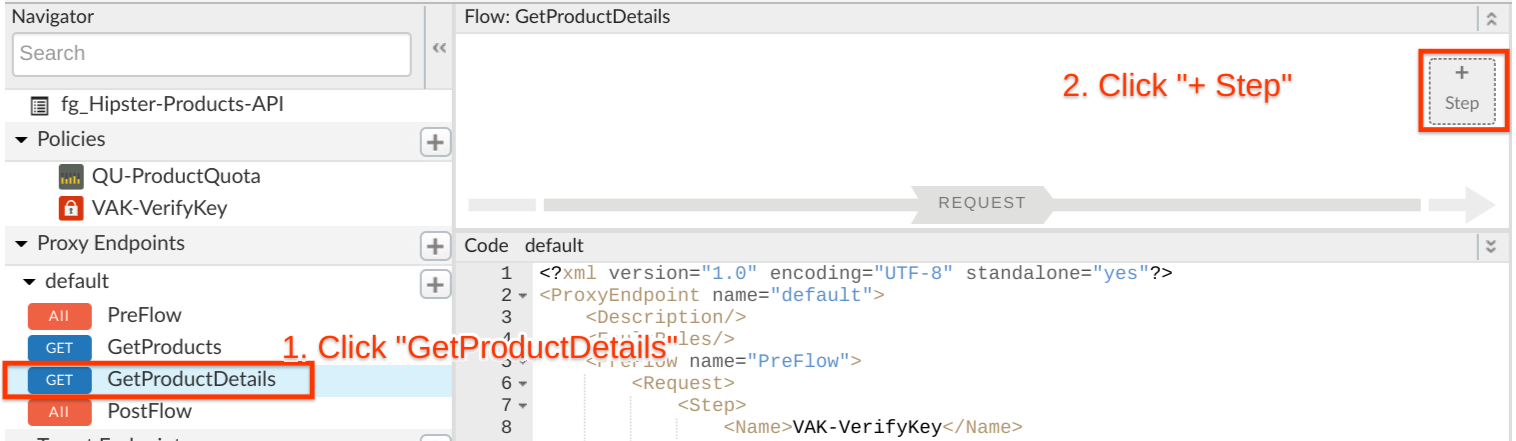The height and width of the screenshot is (441, 1516).
Task: Collapse the Policies tree section
Action: [22, 140]
